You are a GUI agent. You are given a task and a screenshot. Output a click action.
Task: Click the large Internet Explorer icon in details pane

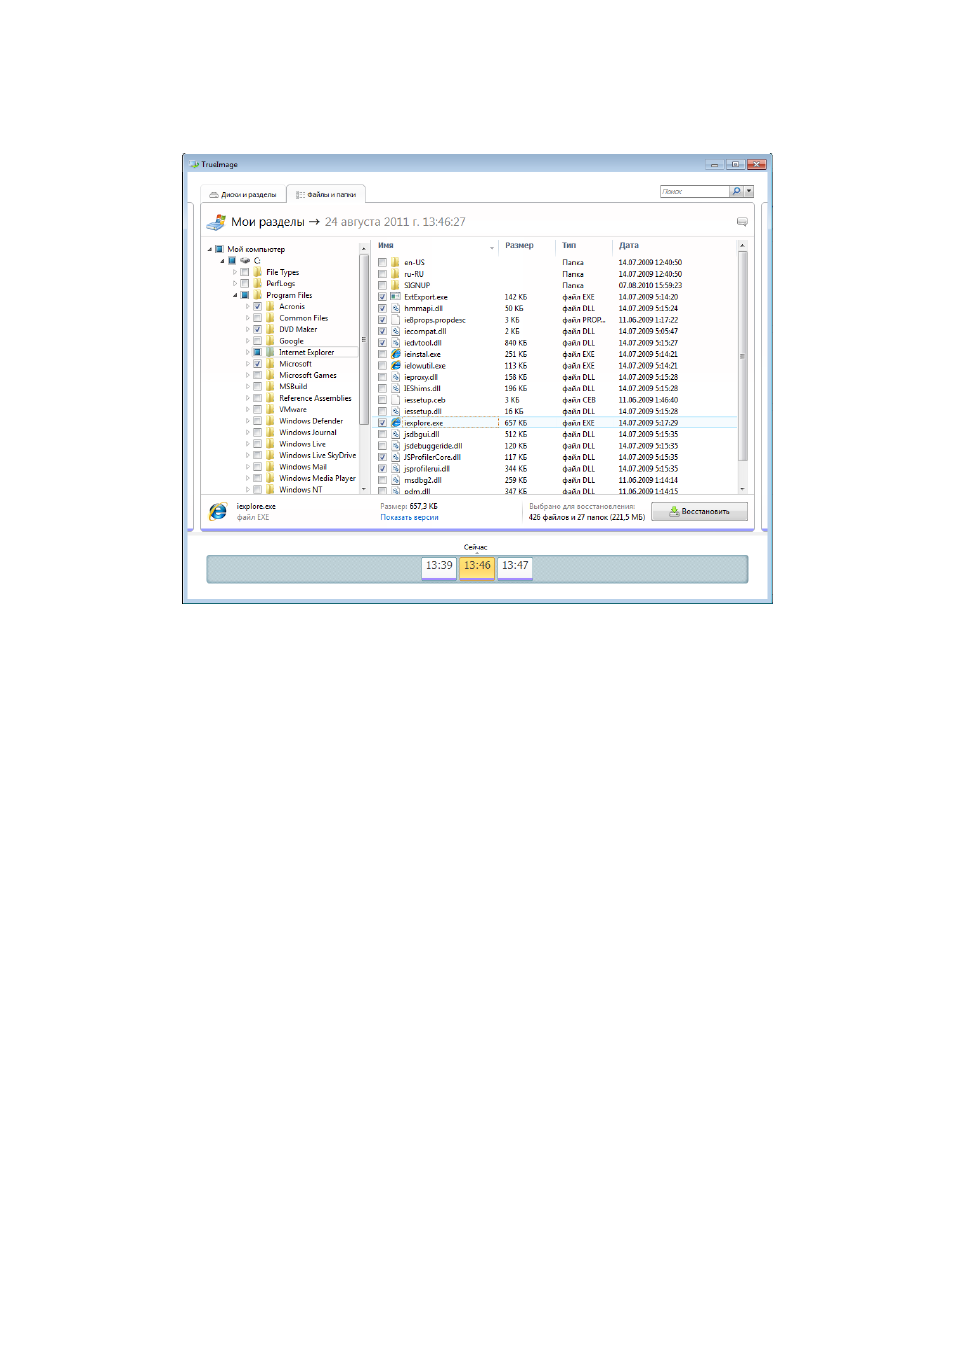pyautogui.click(x=218, y=512)
